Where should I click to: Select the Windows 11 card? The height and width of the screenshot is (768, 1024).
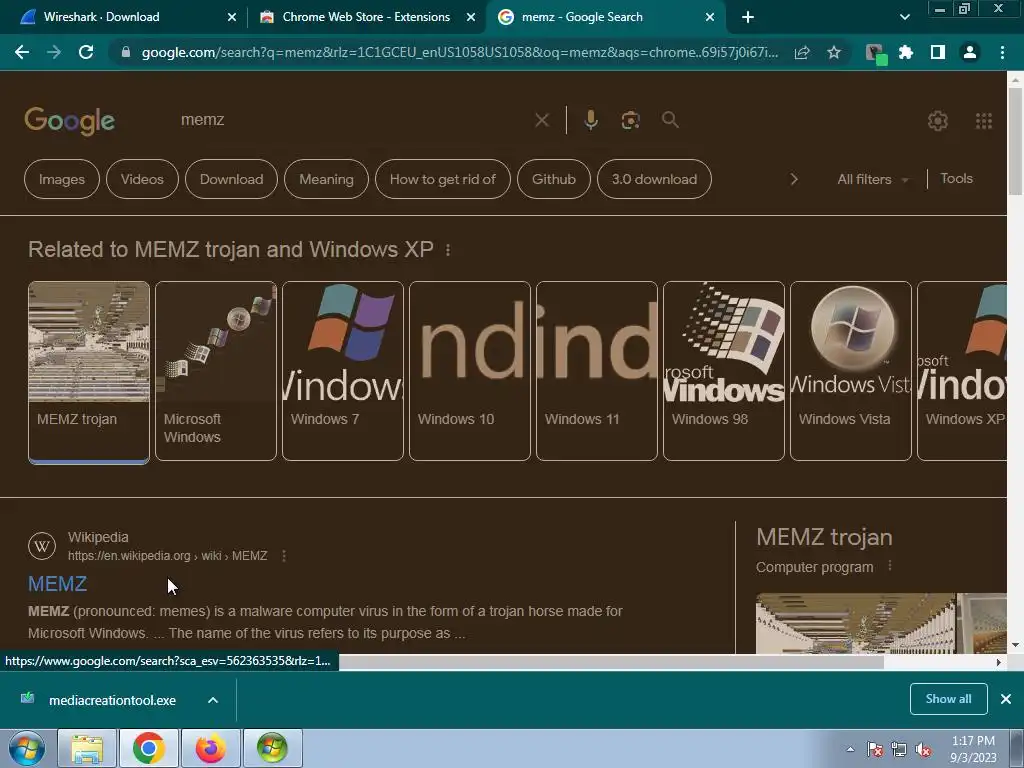pyautogui.click(x=597, y=371)
